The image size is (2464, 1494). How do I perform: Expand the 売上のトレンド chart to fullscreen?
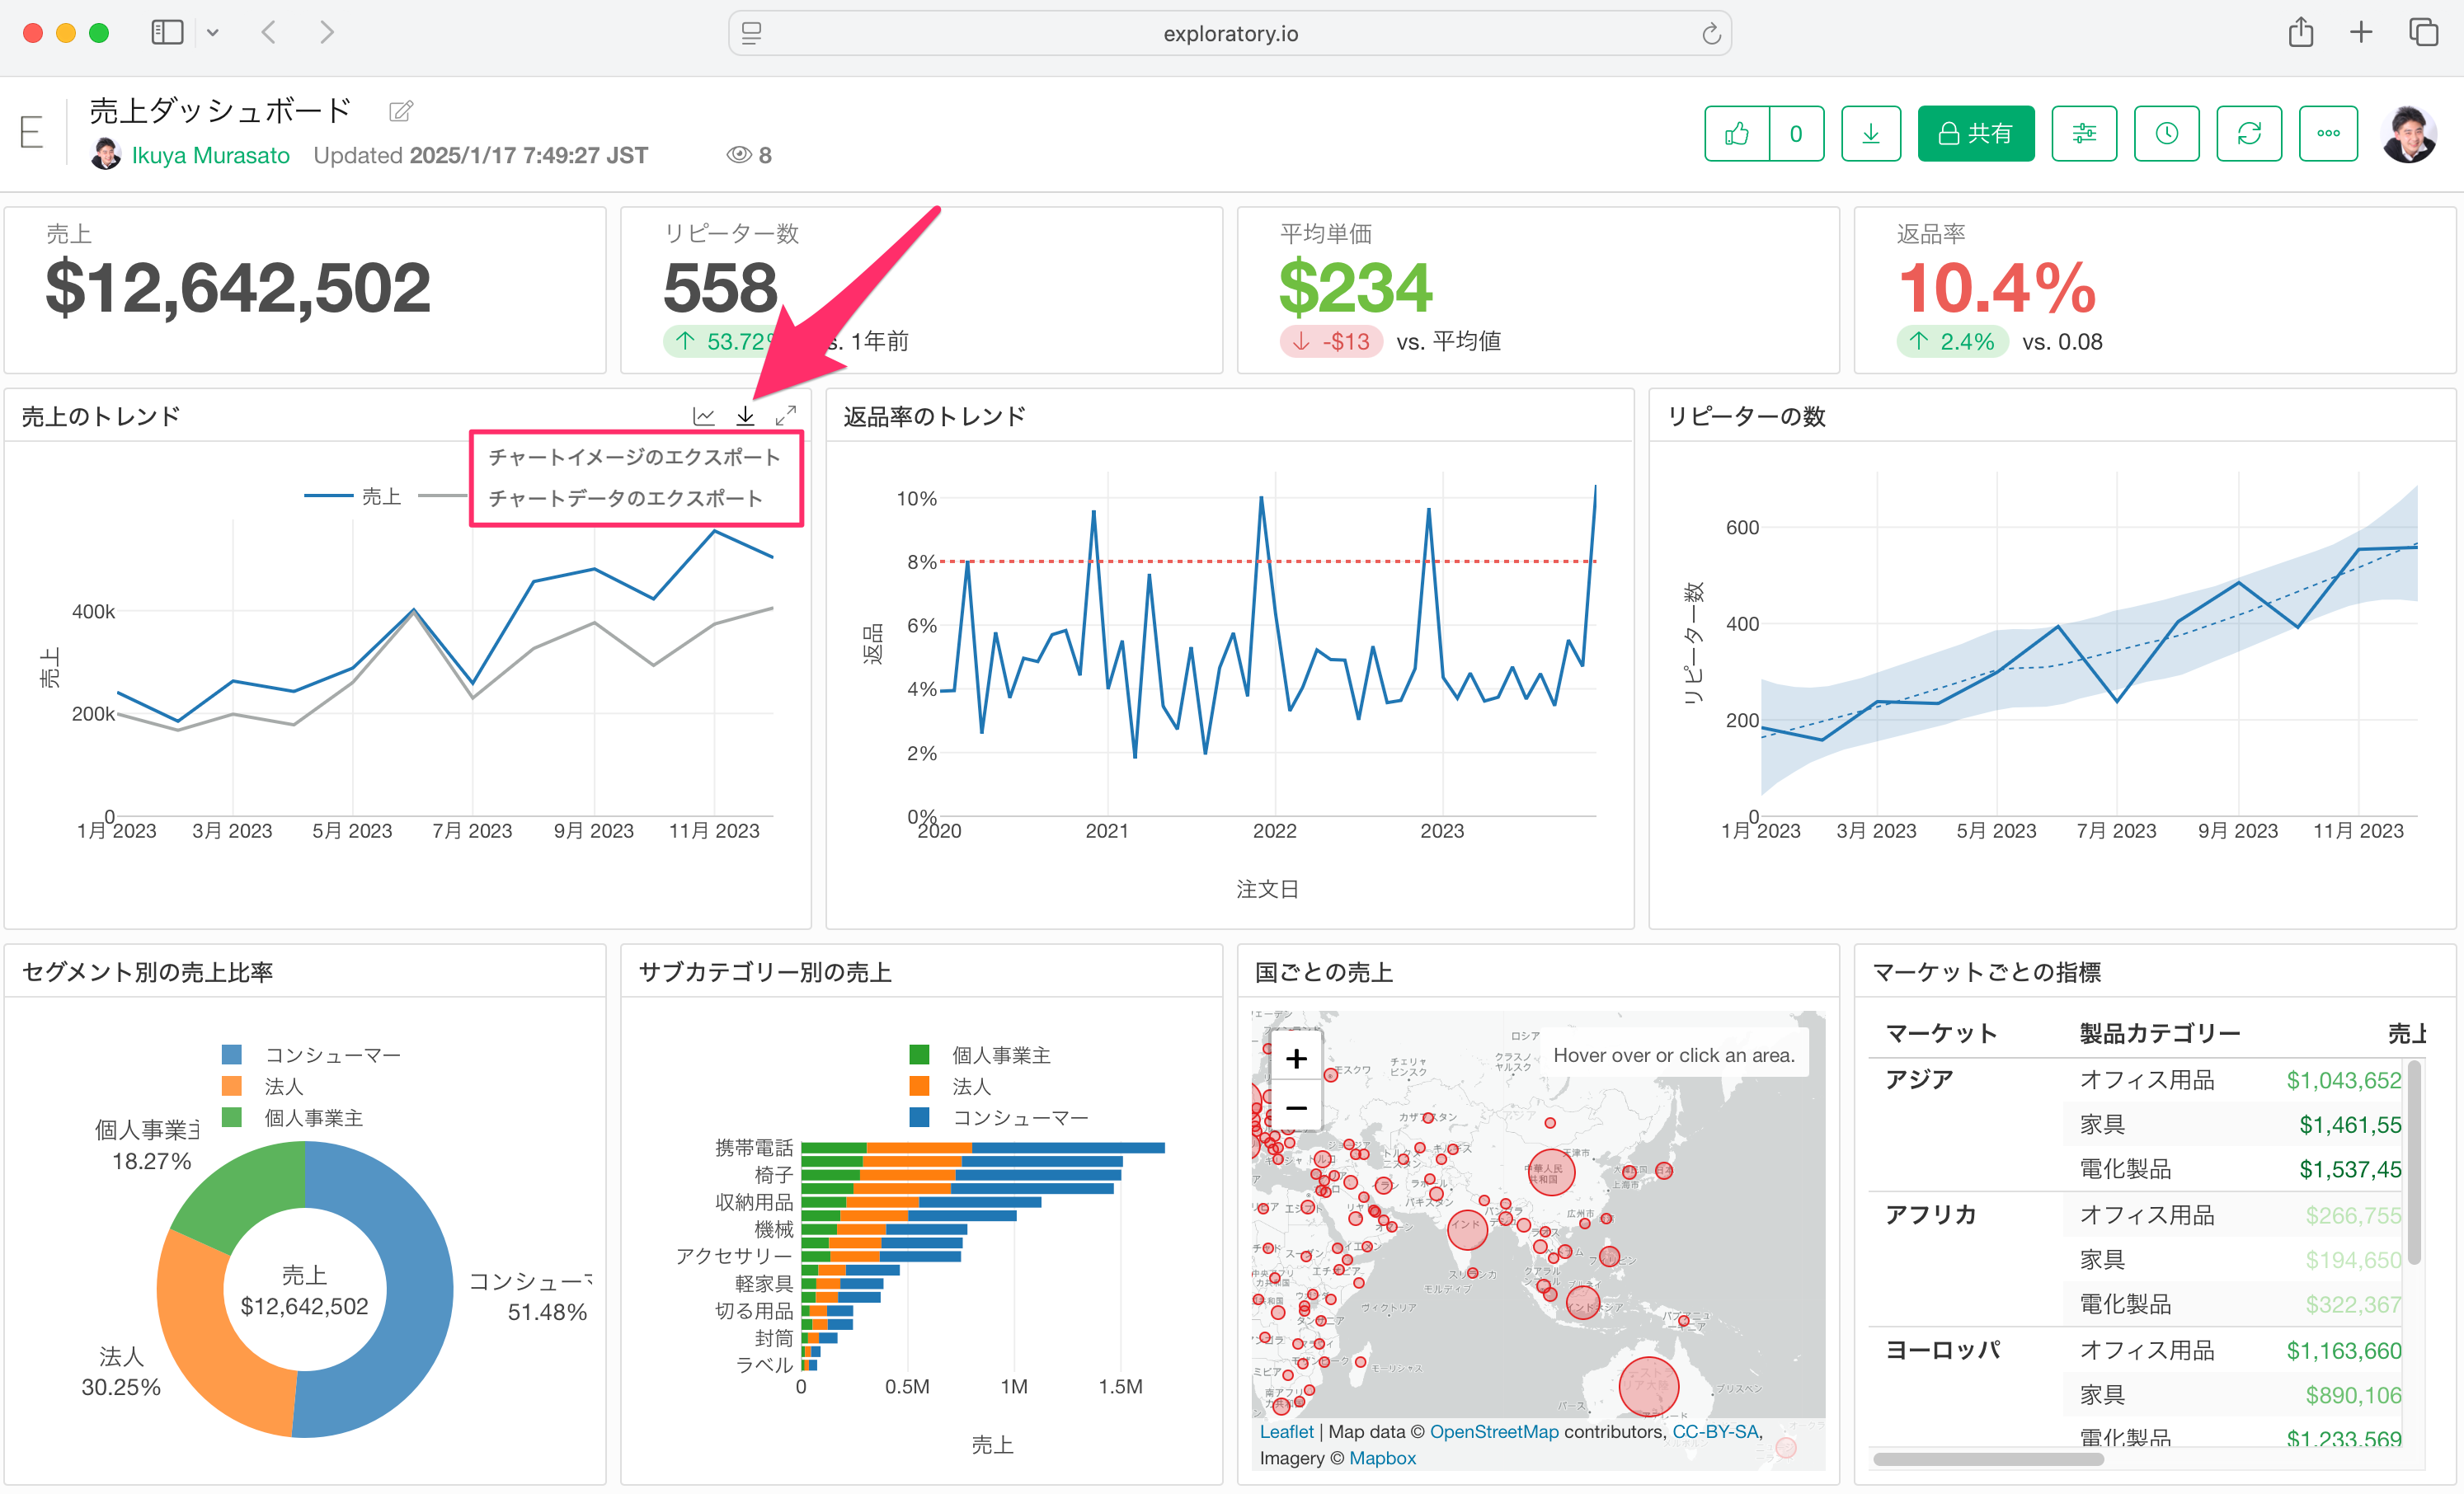click(x=786, y=415)
